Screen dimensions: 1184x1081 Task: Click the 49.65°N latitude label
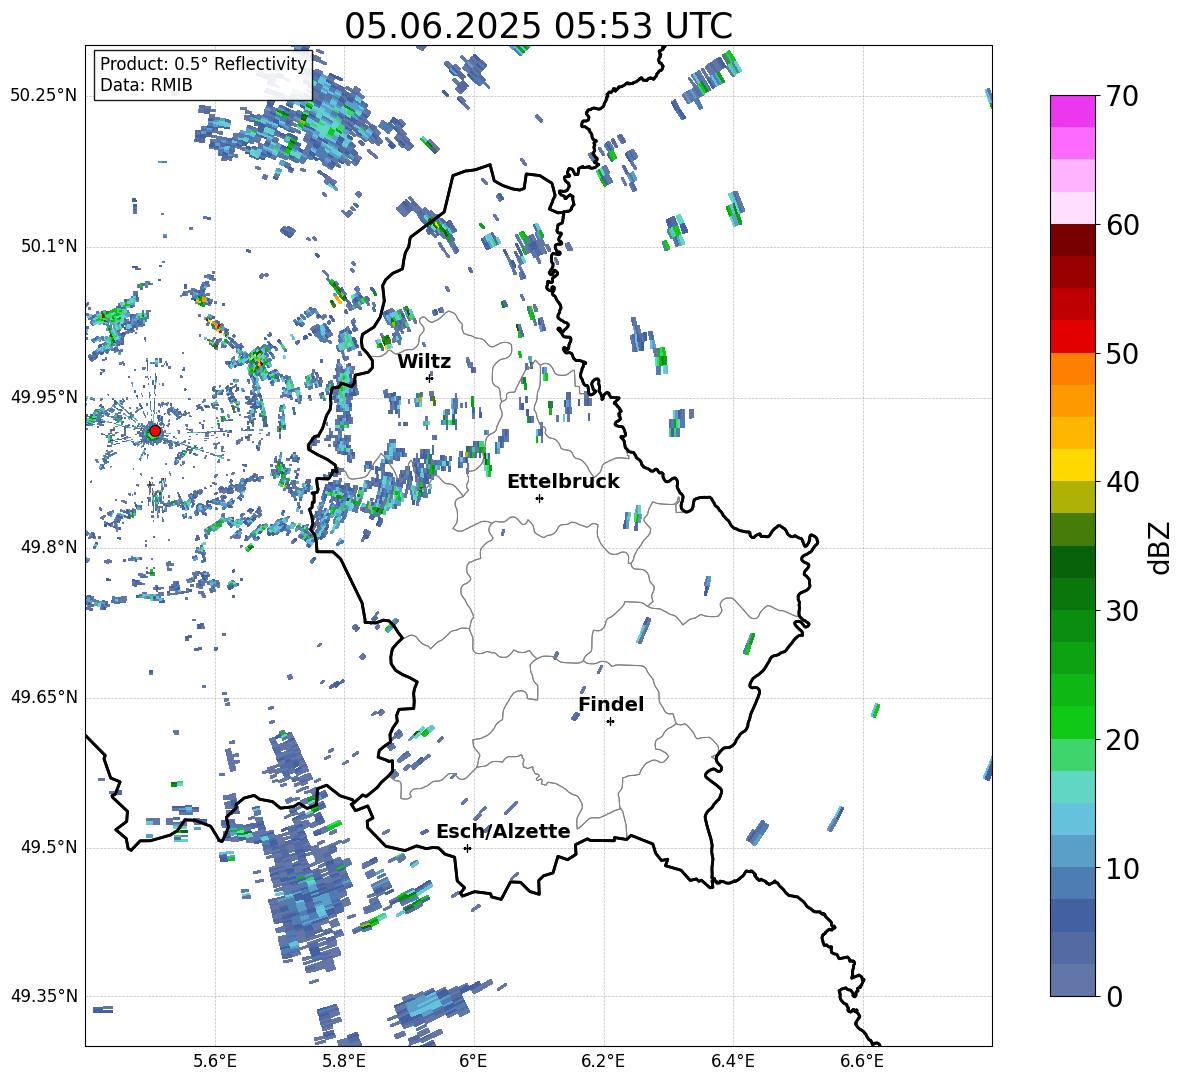[44, 696]
